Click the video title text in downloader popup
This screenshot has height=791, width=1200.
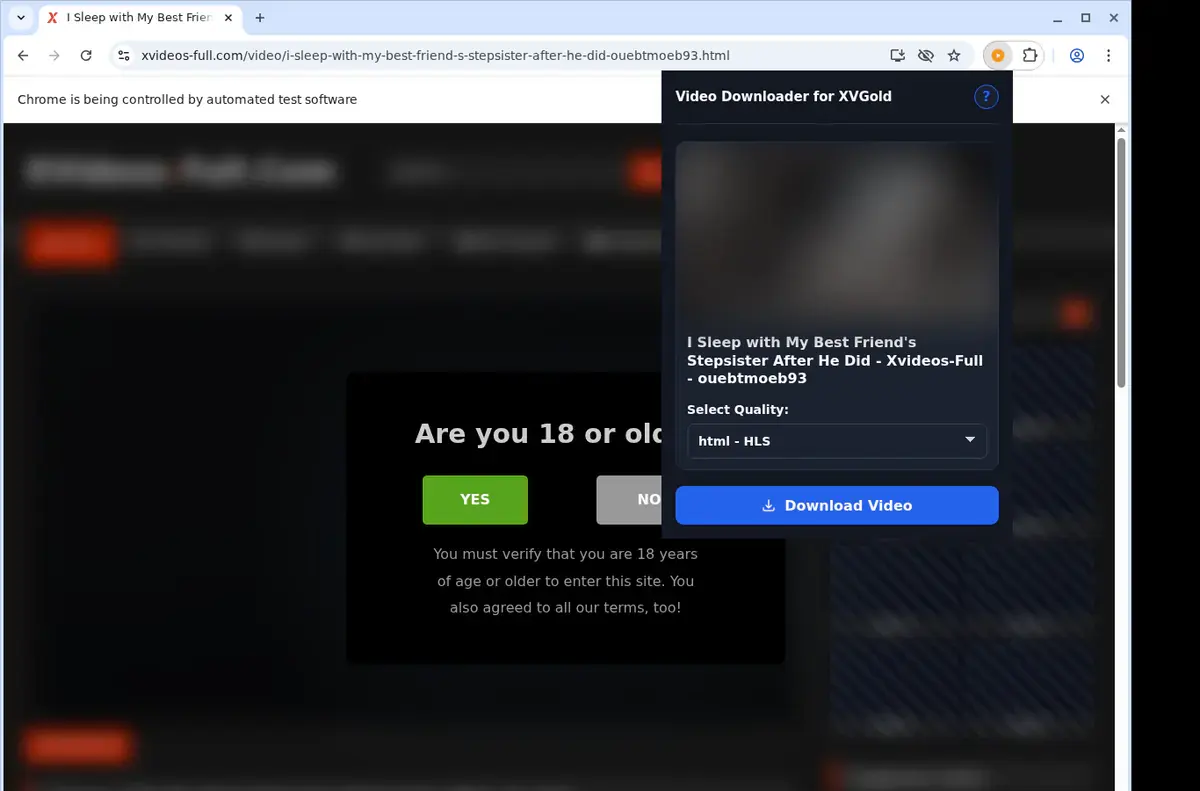[x=835, y=360]
